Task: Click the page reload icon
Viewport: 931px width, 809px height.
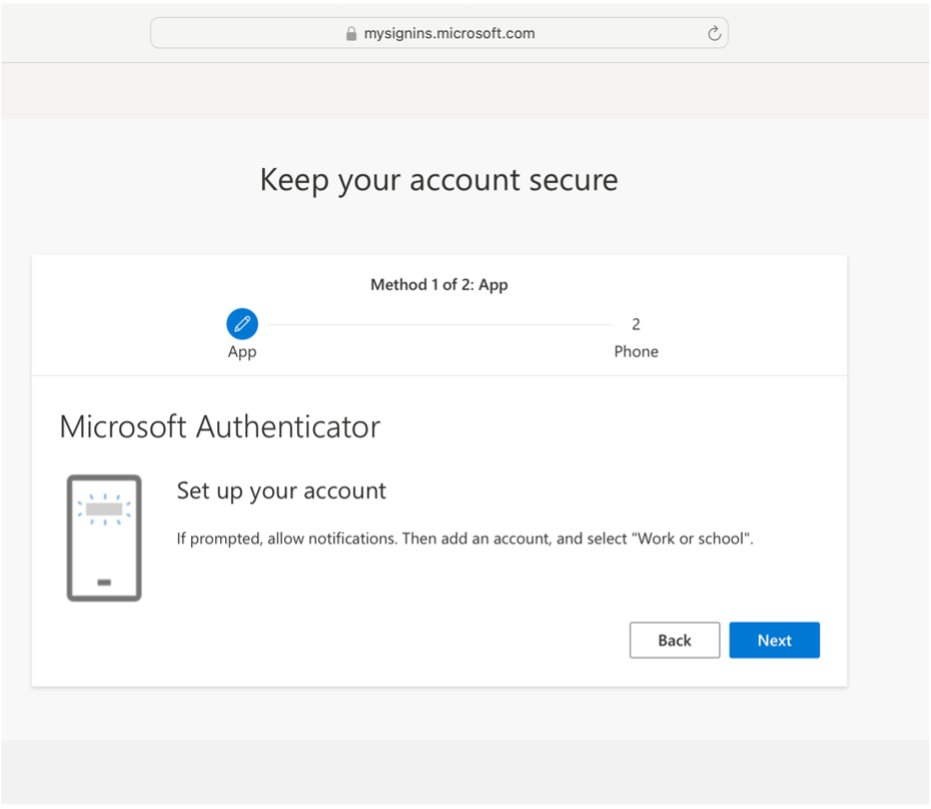Action: click(713, 32)
